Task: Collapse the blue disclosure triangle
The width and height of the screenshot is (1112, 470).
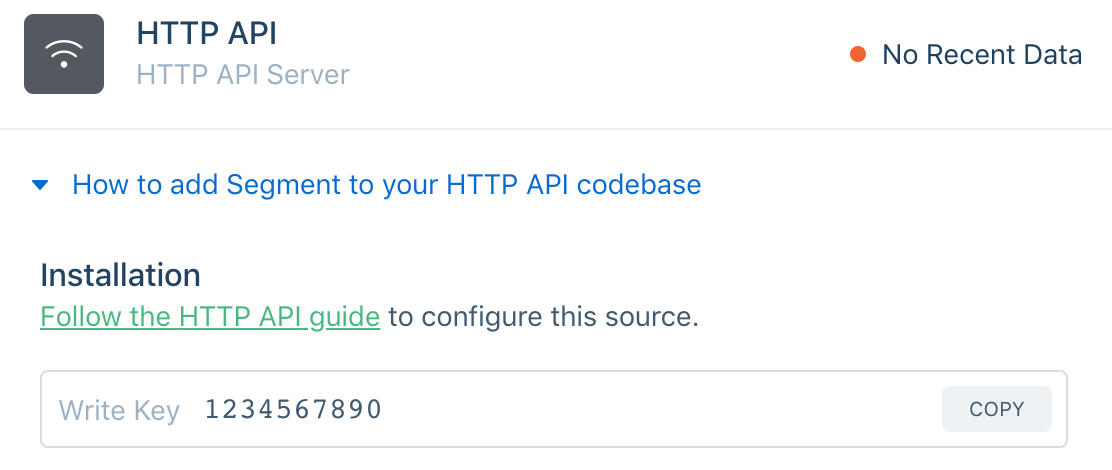Action: 40,185
